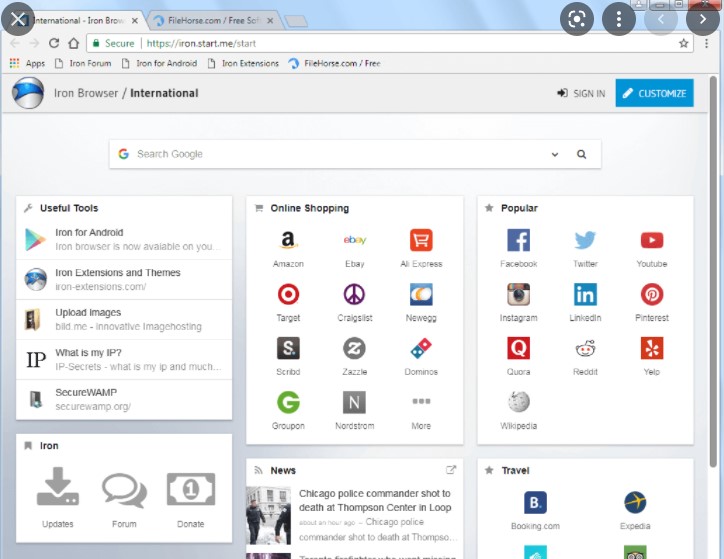
Task: Open the FileHorse.com bookmark
Action: [x=334, y=63]
